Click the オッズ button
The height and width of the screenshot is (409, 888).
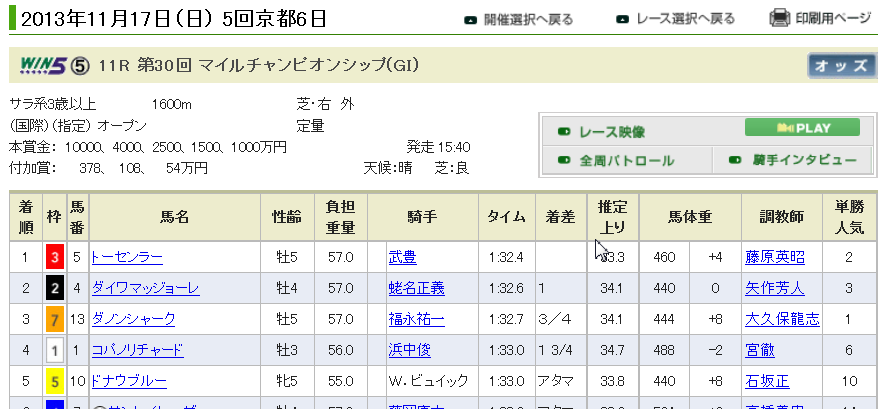pyautogui.click(x=840, y=66)
